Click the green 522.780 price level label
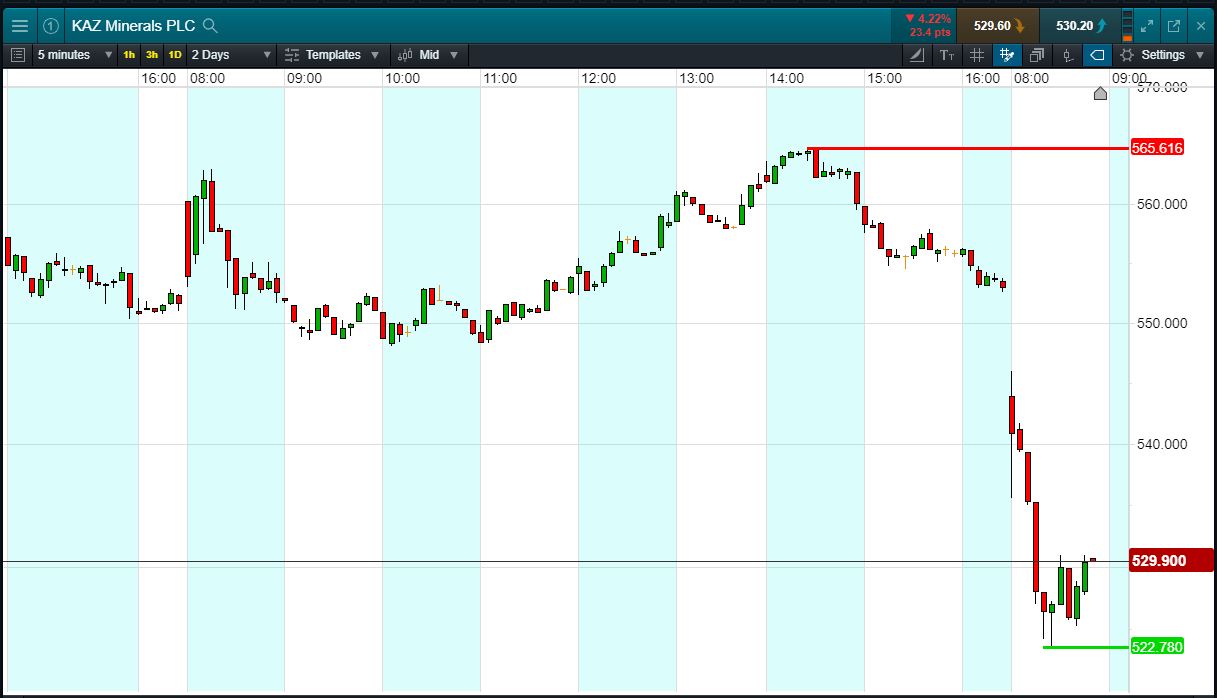1217x698 pixels. [x=1157, y=647]
